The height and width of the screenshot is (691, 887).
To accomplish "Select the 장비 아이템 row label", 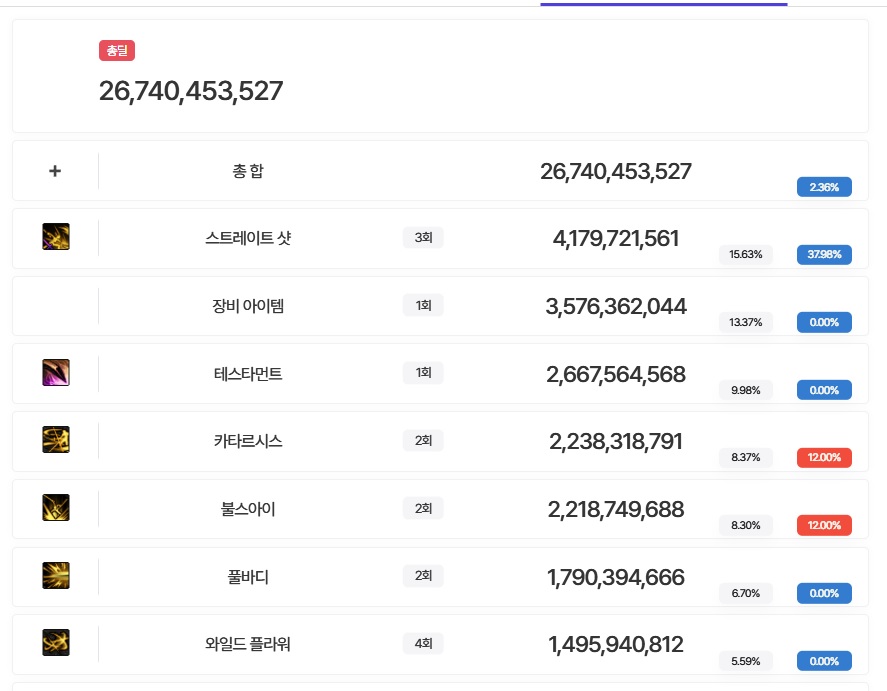I will [x=248, y=306].
